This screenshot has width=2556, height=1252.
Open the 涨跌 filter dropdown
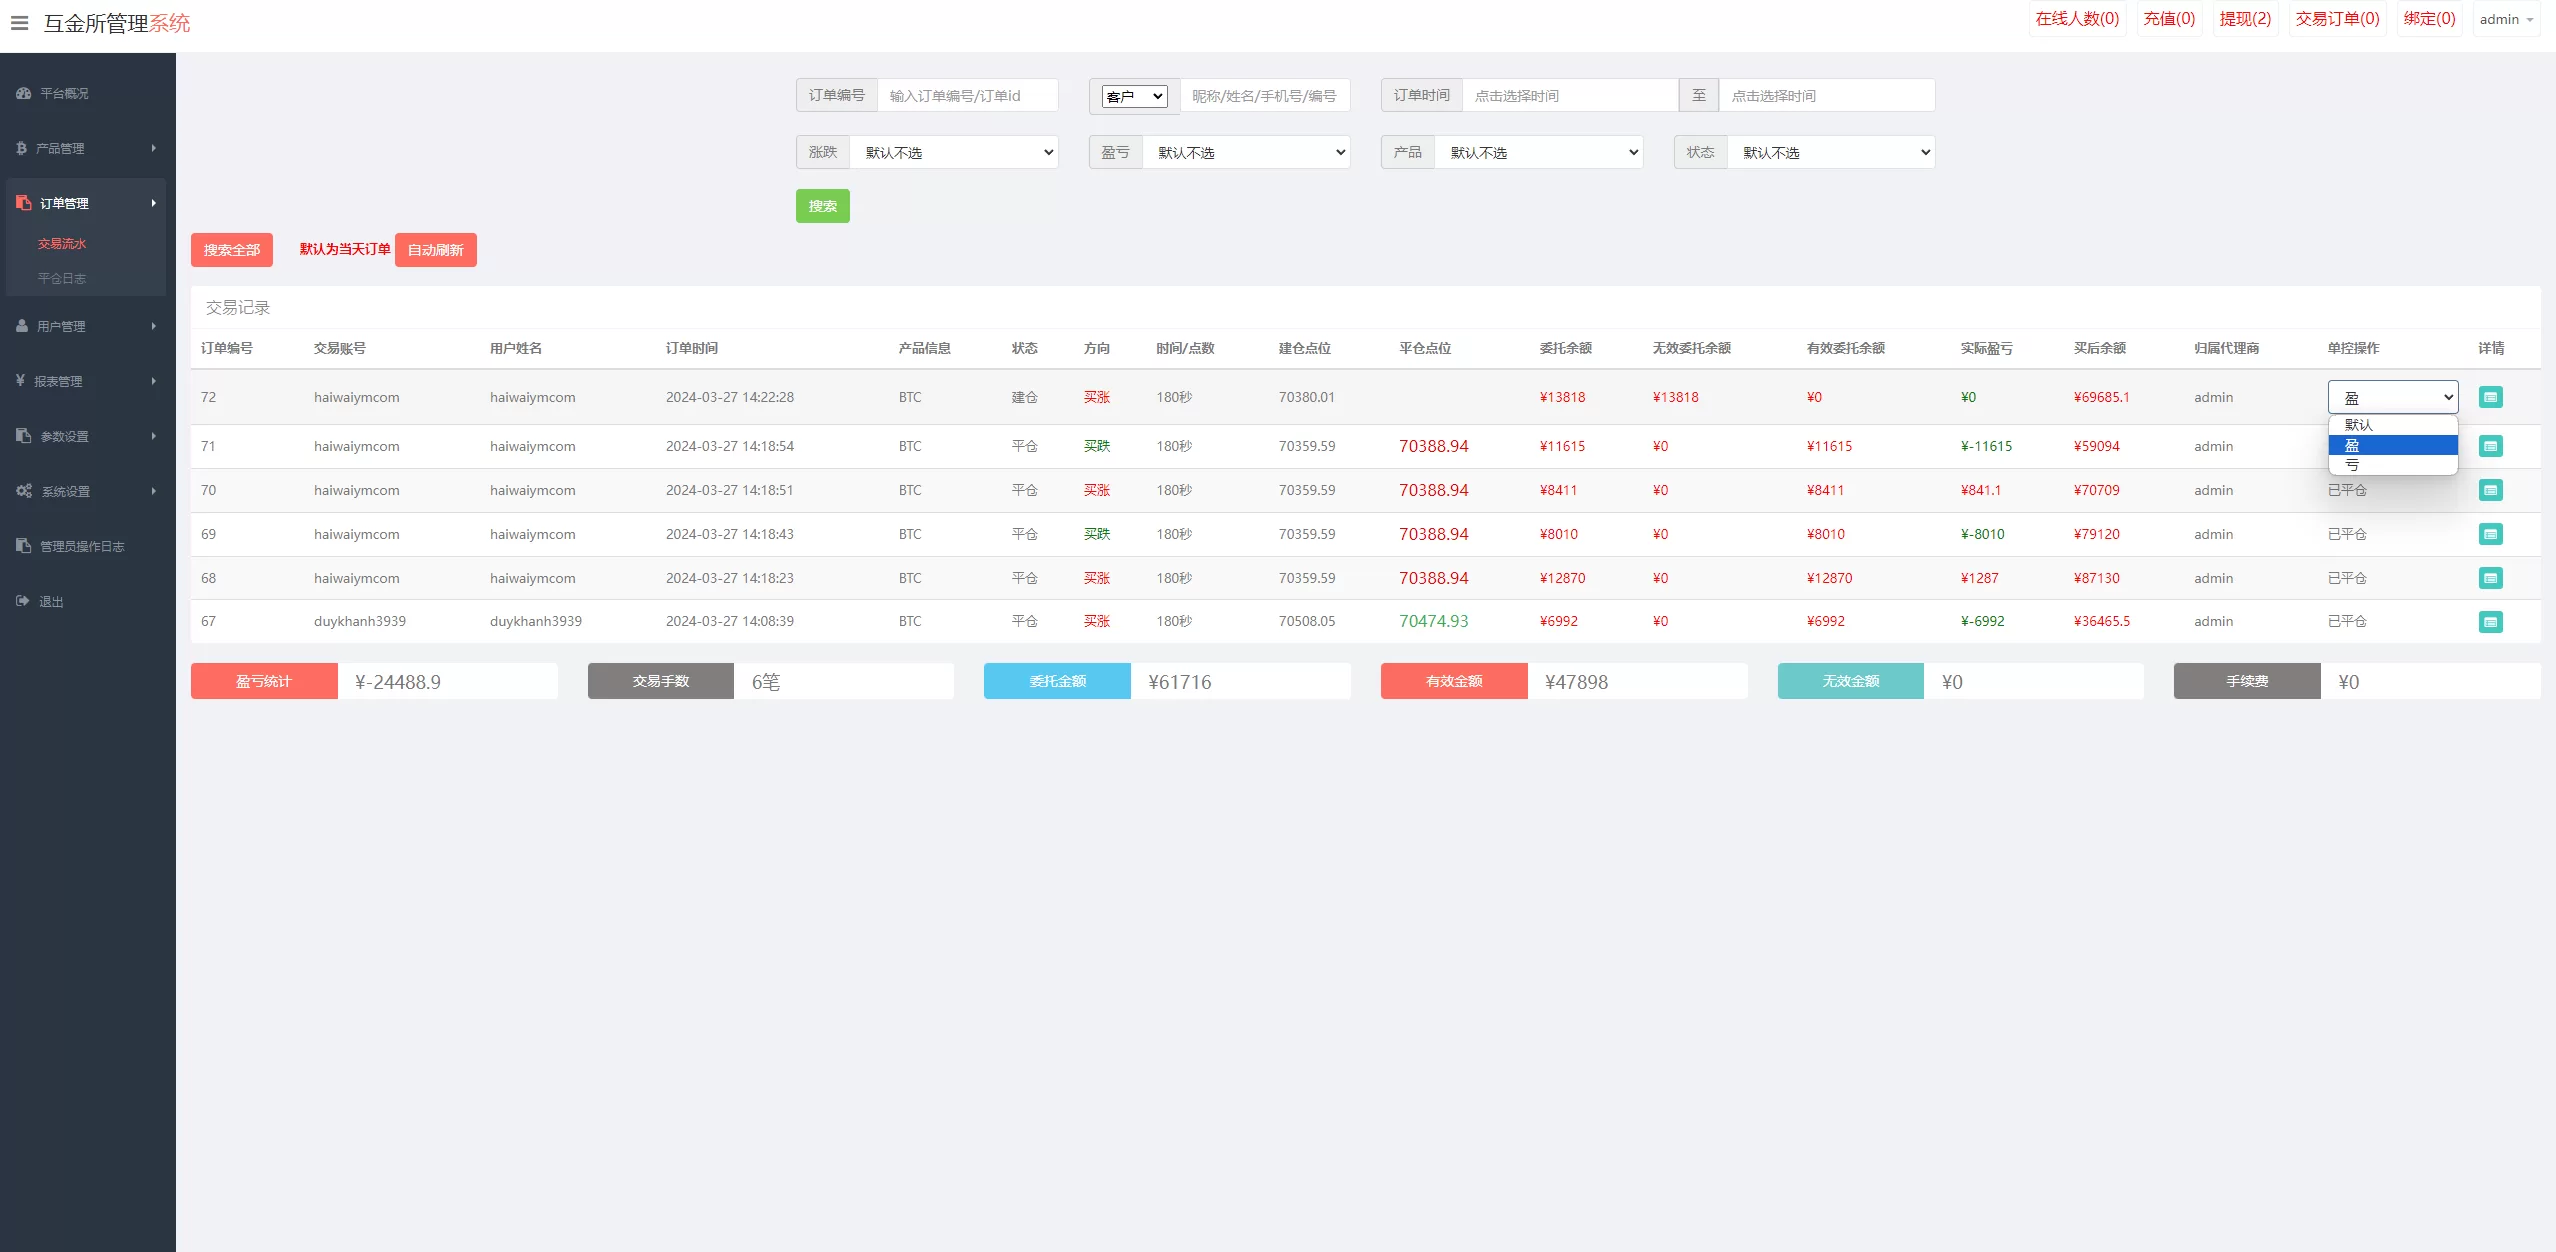pos(953,152)
